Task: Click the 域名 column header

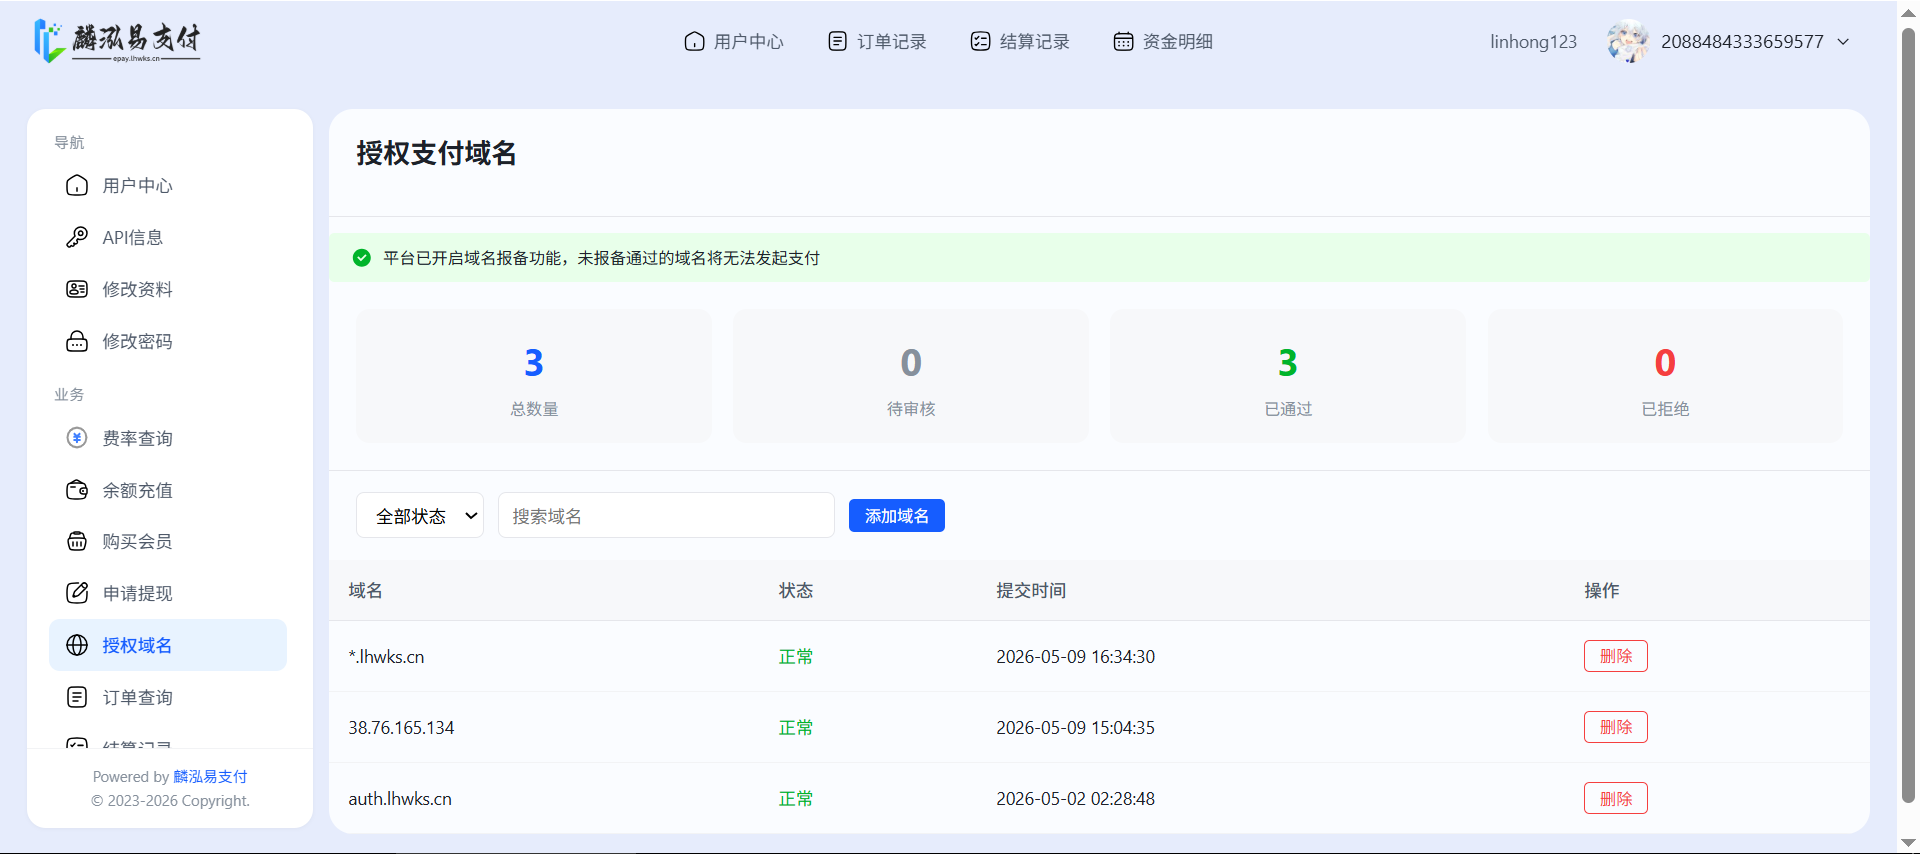Action: point(365,591)
